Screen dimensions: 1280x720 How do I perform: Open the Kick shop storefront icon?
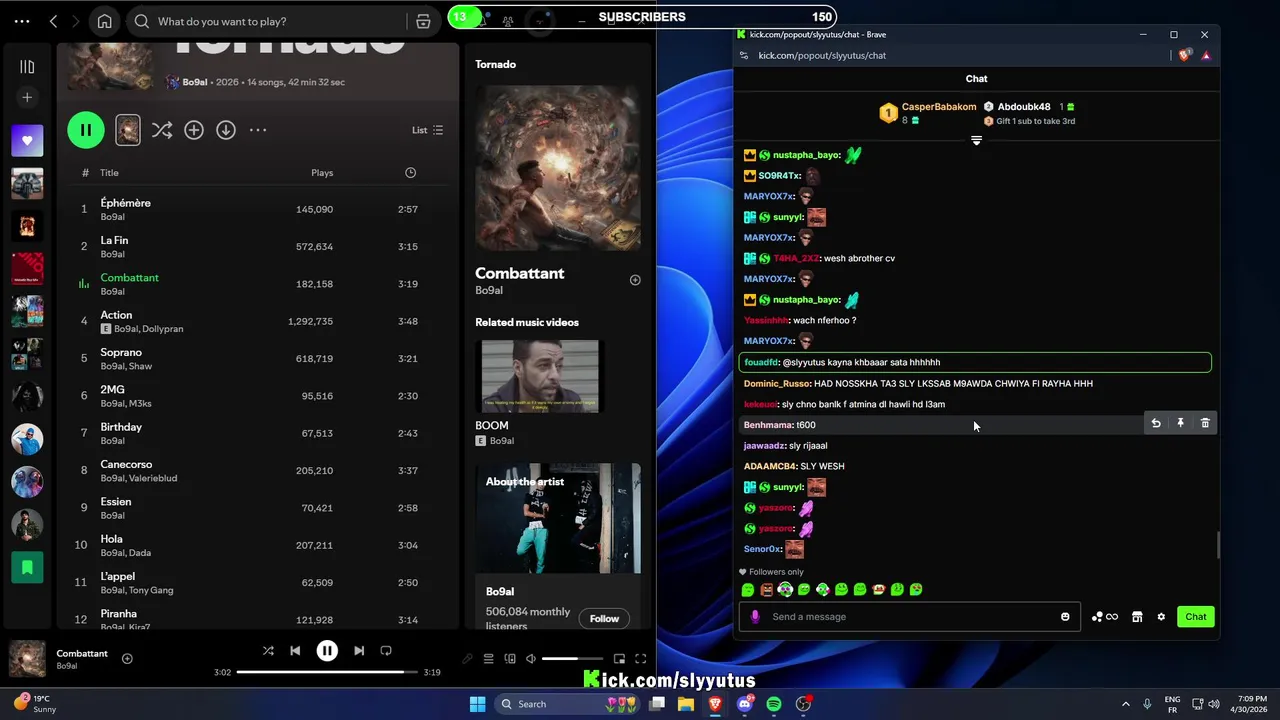click(1137, 617)
